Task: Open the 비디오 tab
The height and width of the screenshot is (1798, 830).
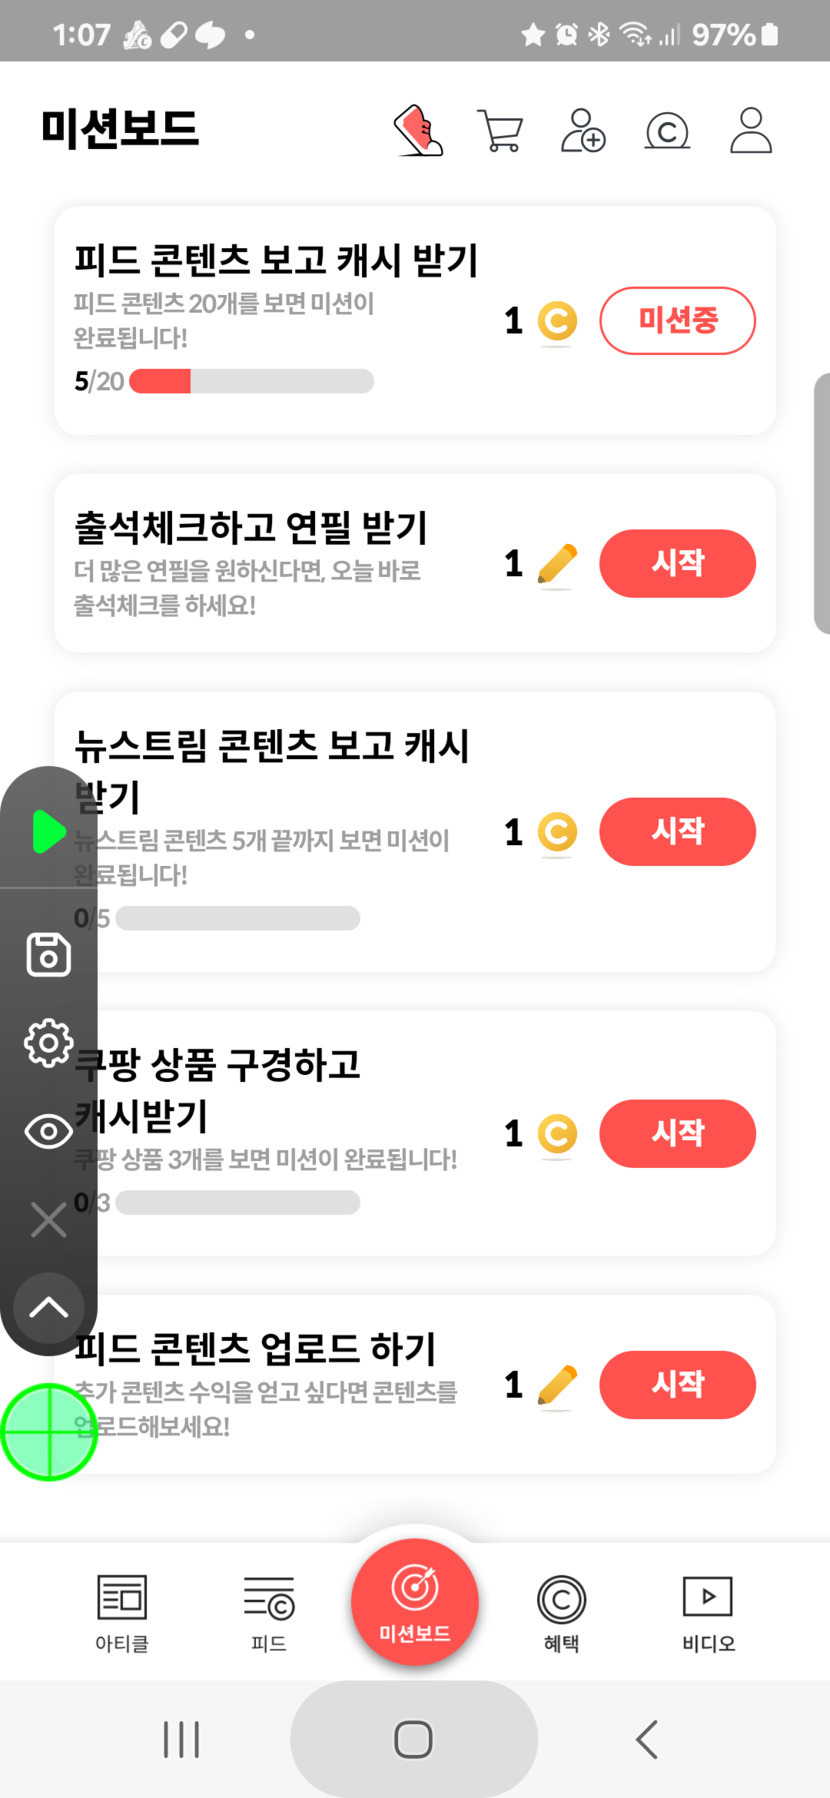Action: [x=708, y=1611]
